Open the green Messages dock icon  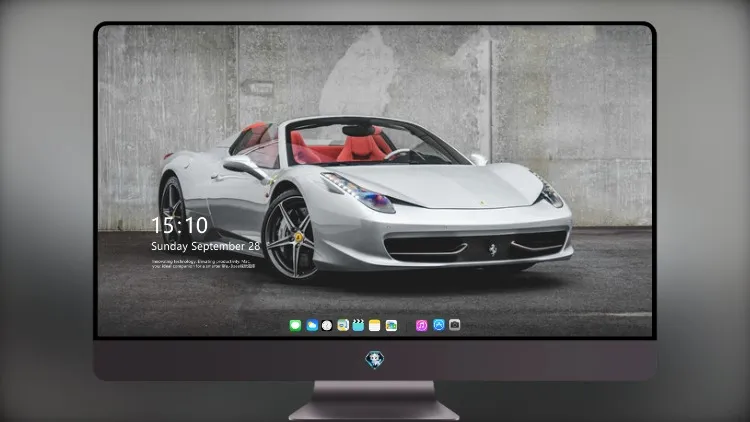[295, 326]
